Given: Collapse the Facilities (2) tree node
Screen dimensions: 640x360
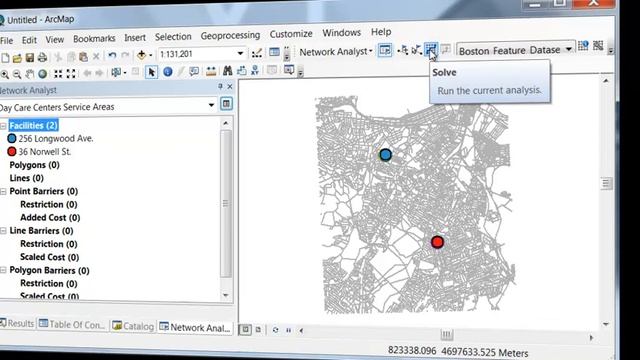Looking at the screenshot, I should [3, 126].
